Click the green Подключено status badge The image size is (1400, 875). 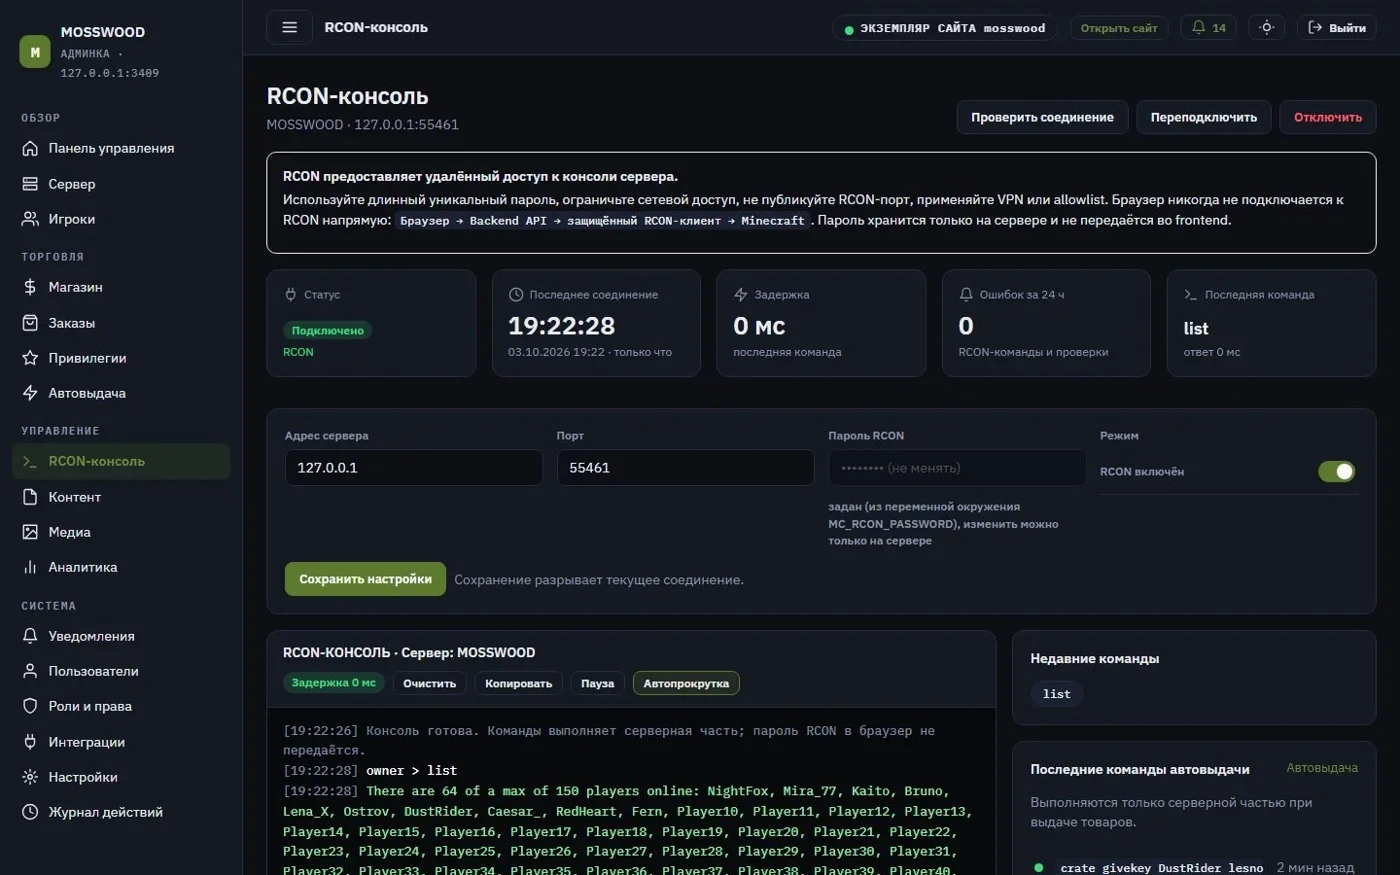point(328,331)
